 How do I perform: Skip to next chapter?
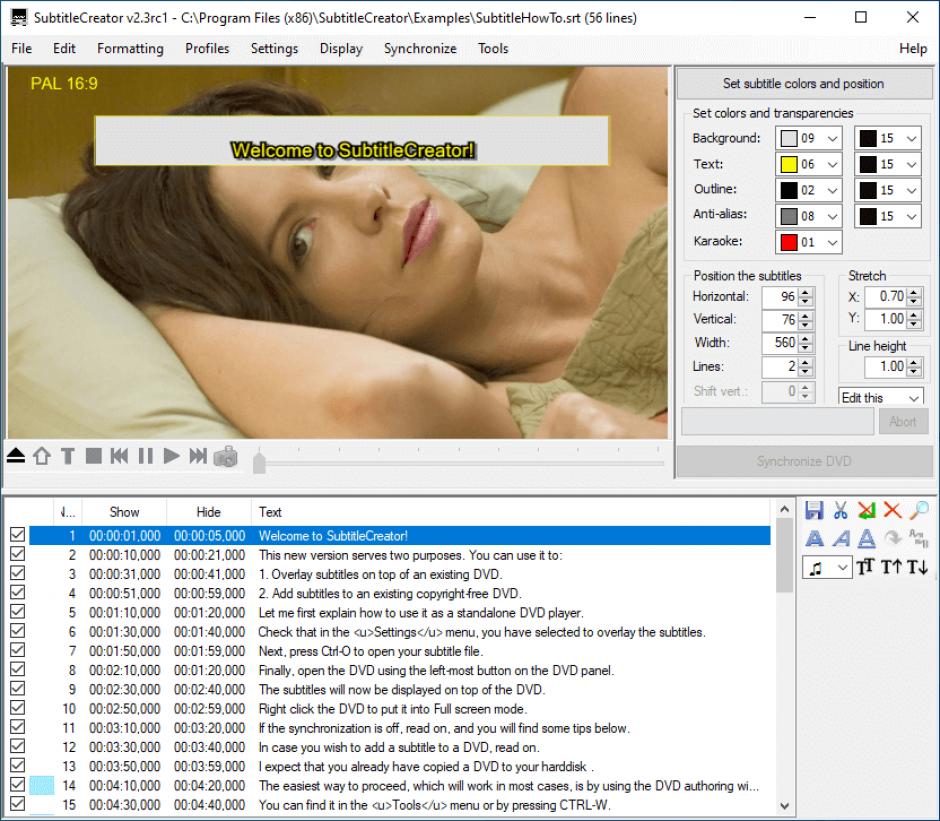tap(198, 456)
